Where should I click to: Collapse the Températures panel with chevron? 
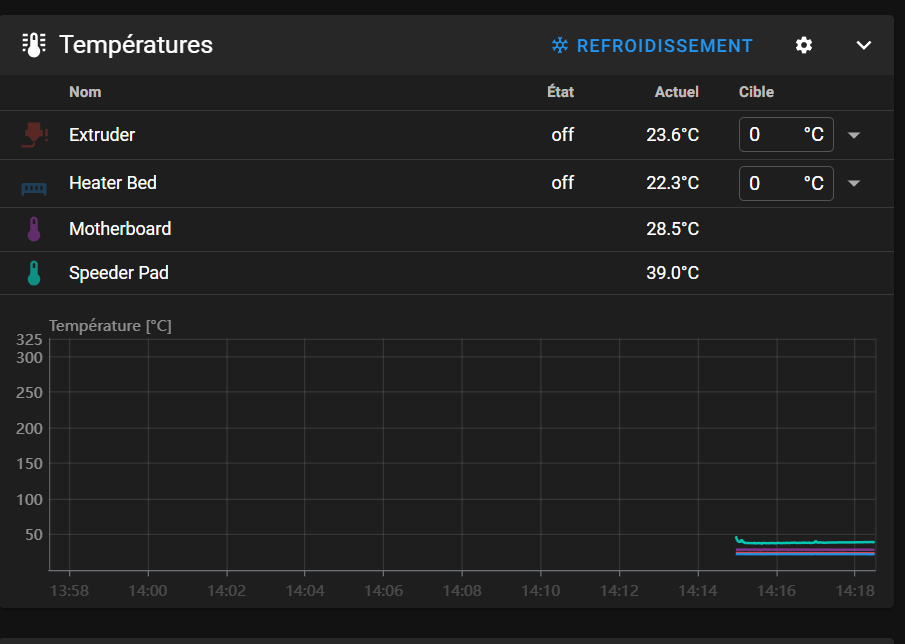point(863,45)
